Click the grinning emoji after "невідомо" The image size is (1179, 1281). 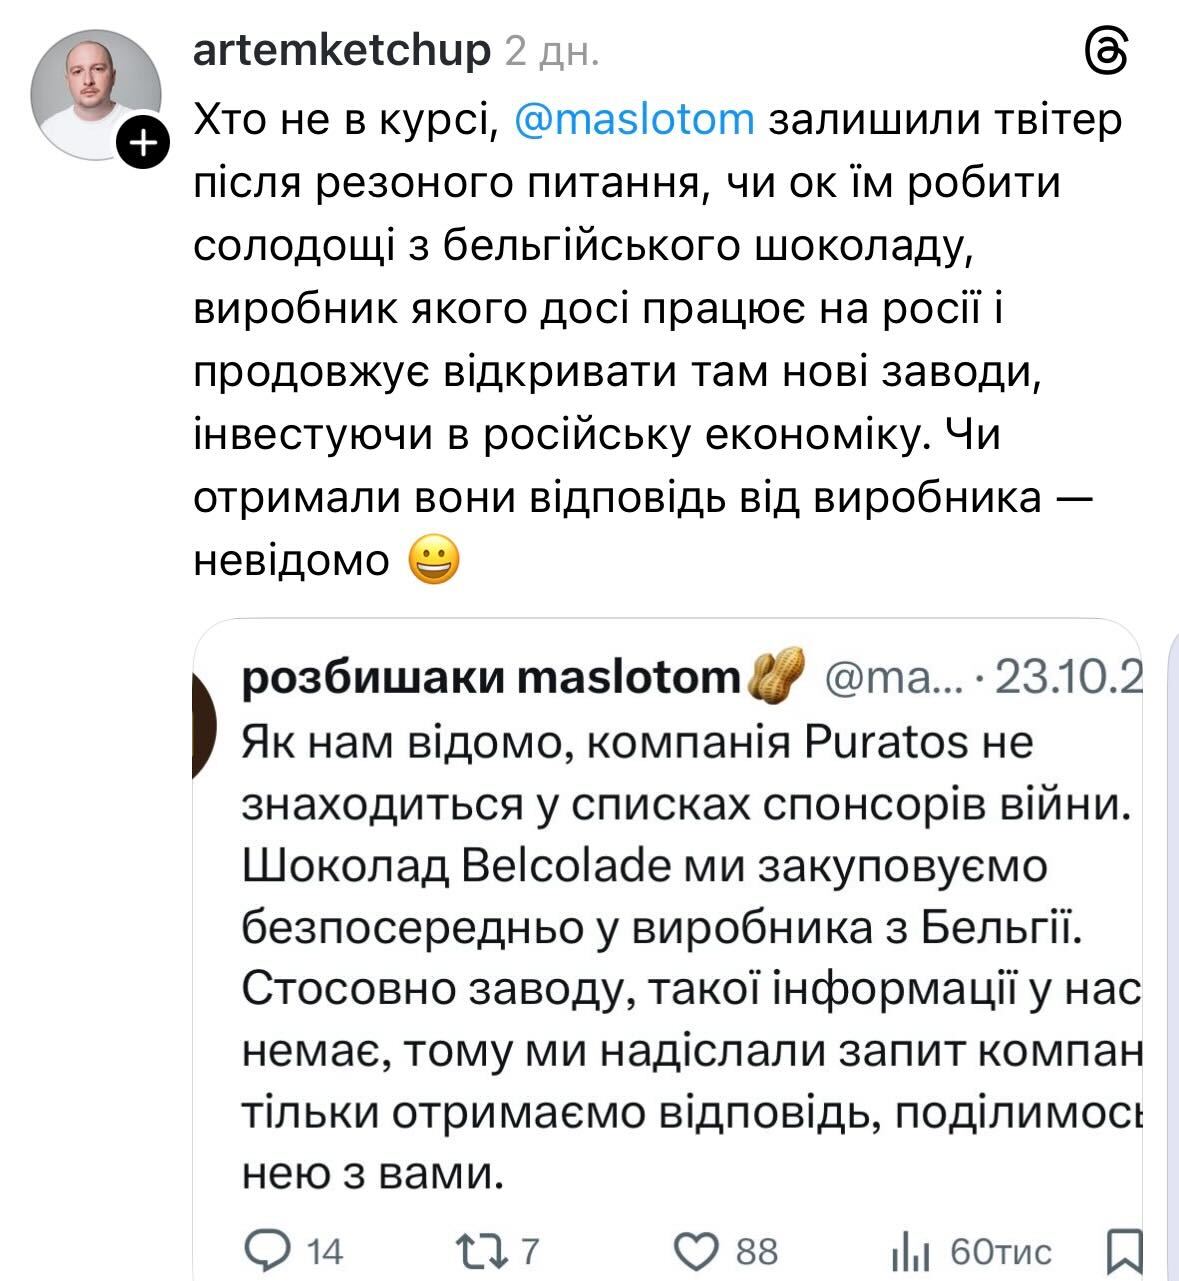coord(435,561)
